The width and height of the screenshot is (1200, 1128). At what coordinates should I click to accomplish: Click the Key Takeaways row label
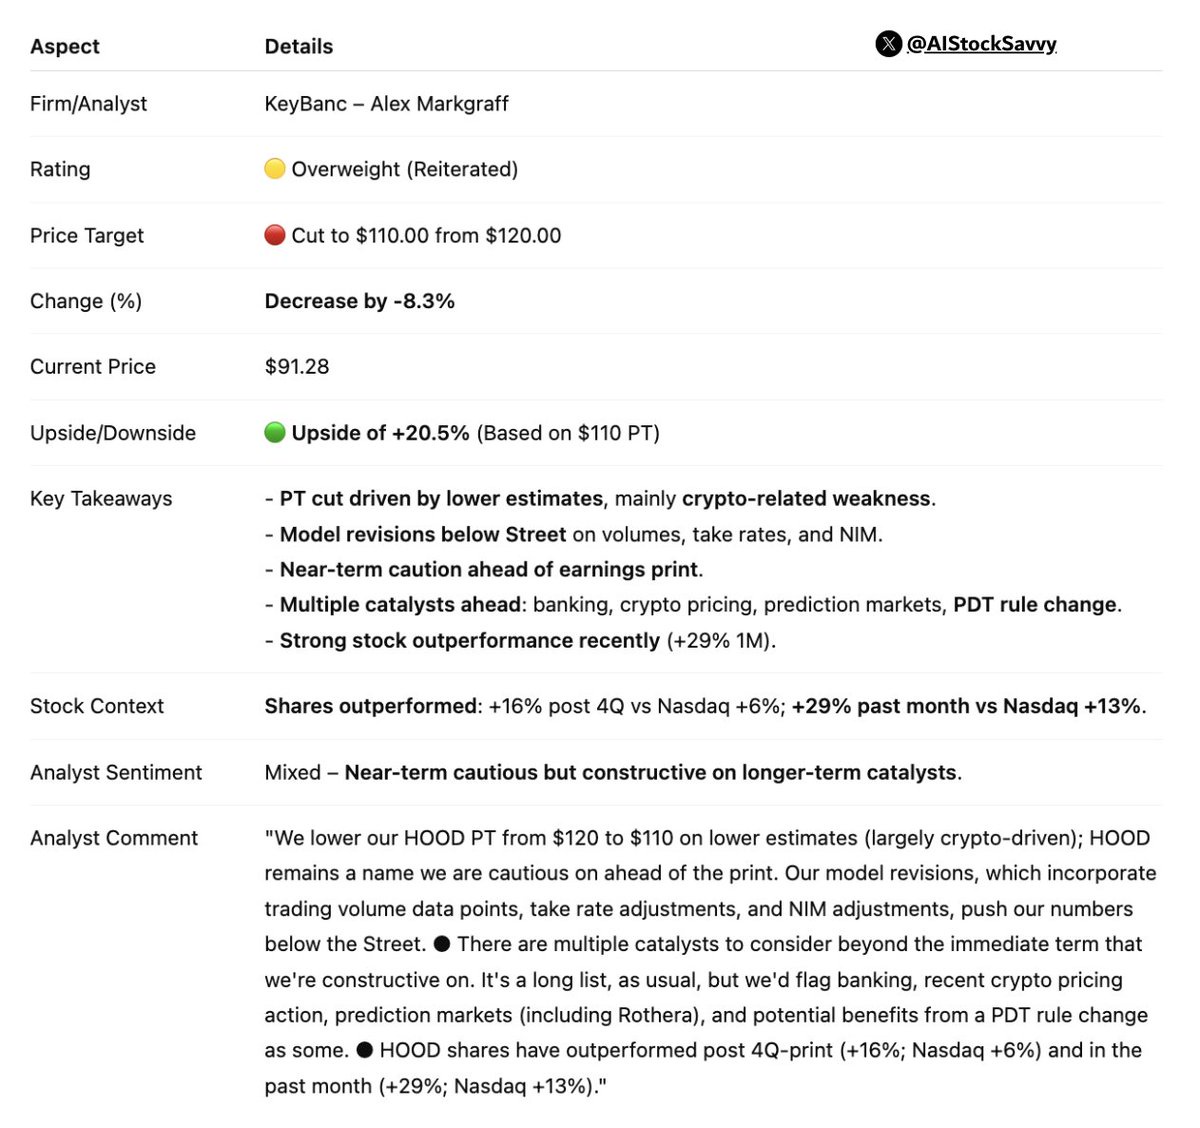pyautogui.click(x=101, y=499)
